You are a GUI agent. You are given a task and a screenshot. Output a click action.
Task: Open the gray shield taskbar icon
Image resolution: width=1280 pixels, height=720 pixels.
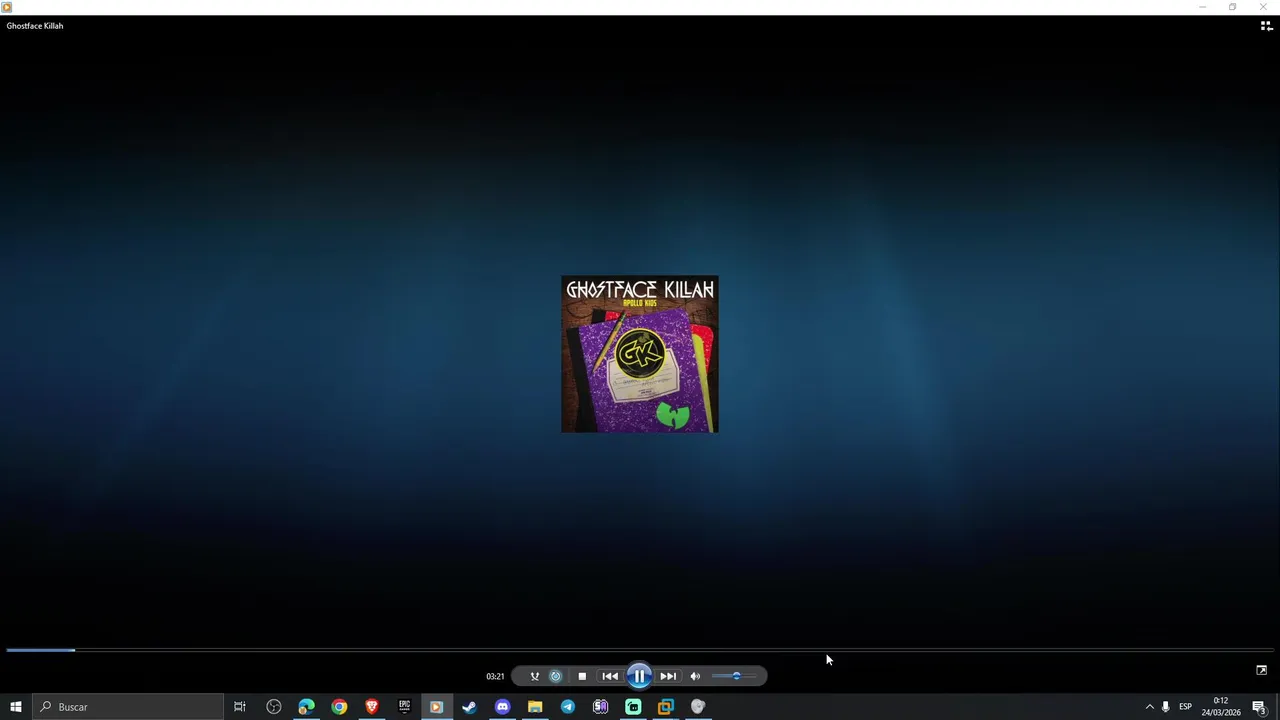[698, 707]
